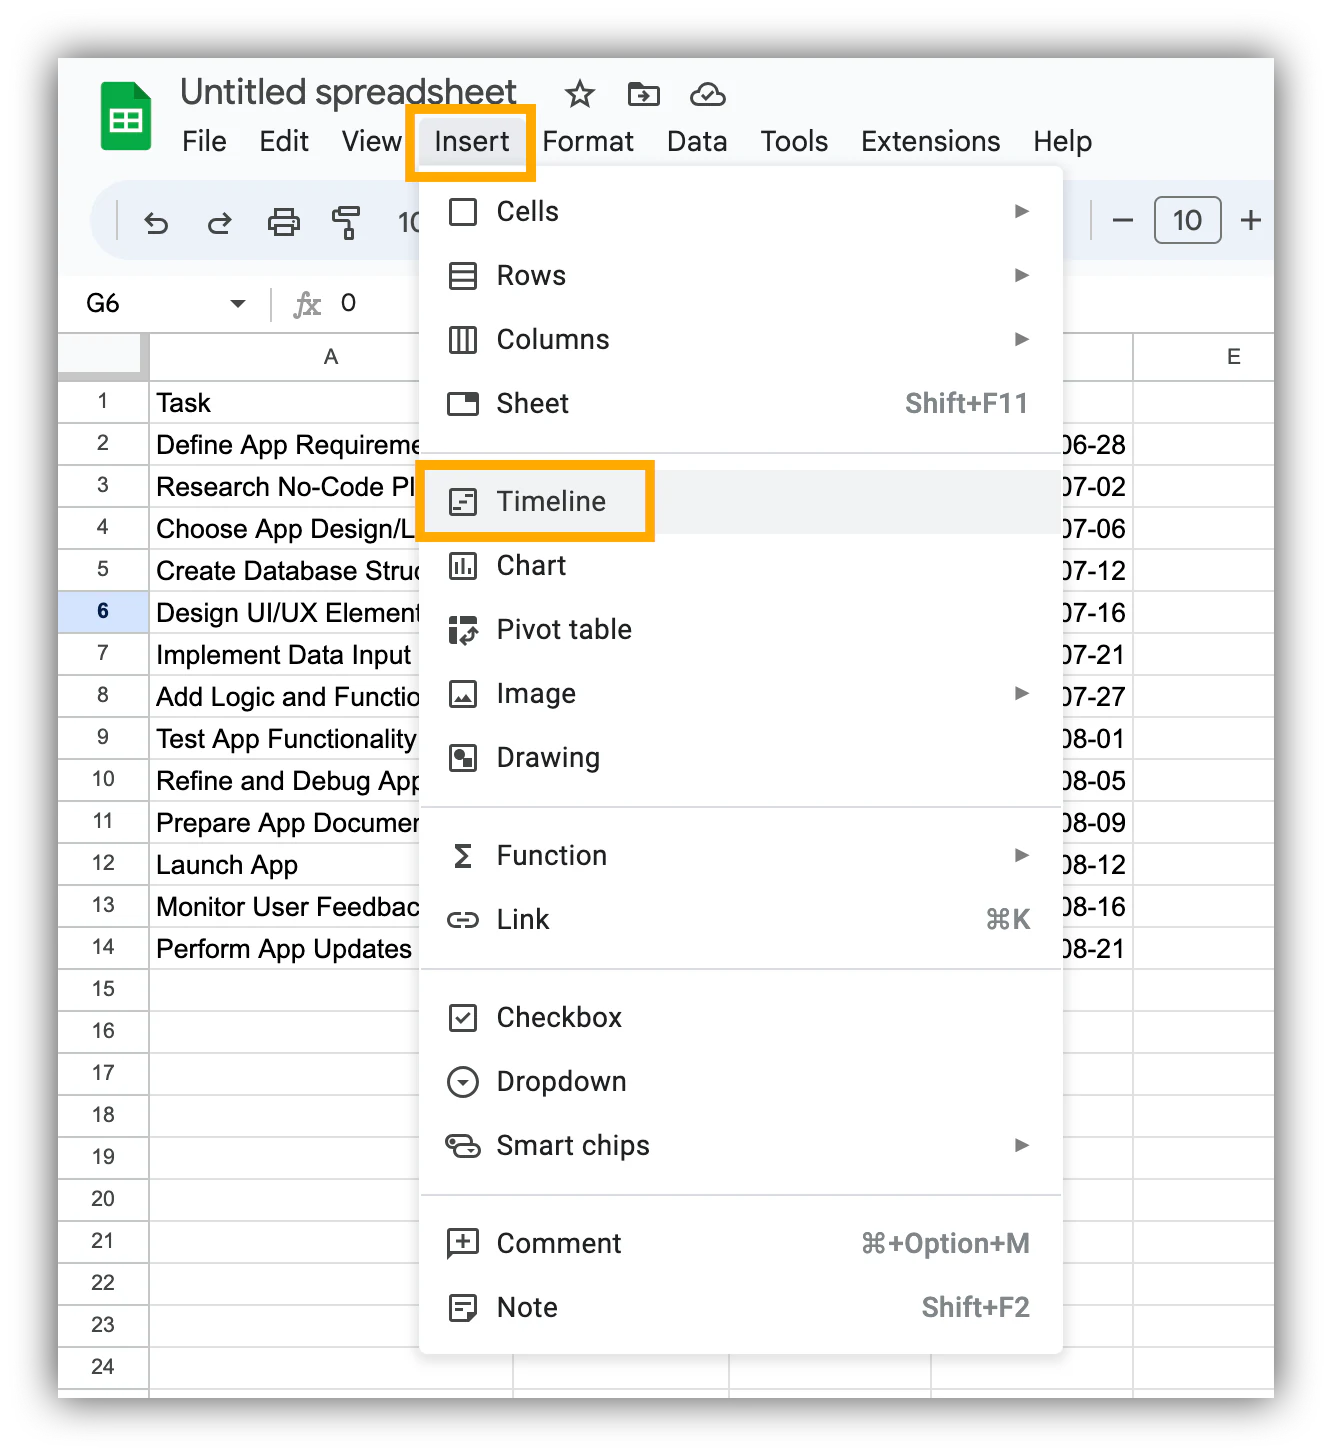Click the Pivot table icon

463,630
